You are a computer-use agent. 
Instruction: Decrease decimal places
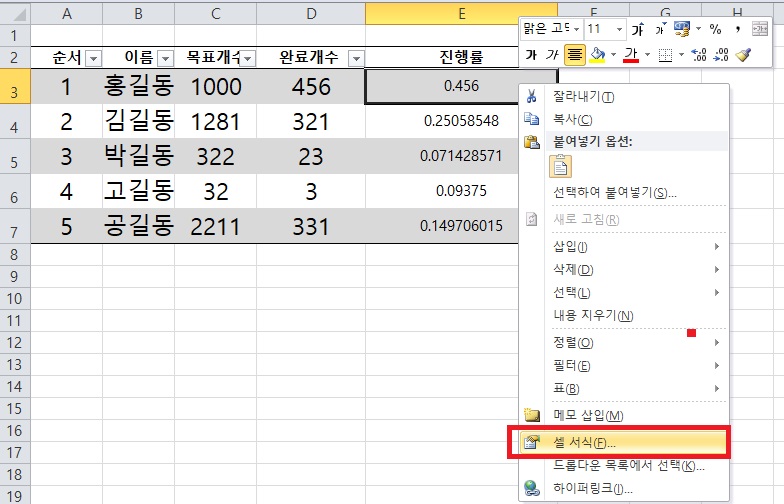tap(721, 54)
